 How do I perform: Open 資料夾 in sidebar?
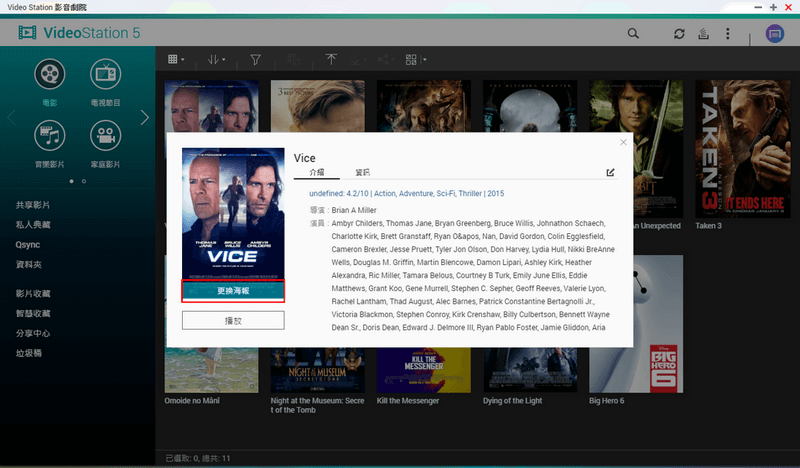click(29, 265)
